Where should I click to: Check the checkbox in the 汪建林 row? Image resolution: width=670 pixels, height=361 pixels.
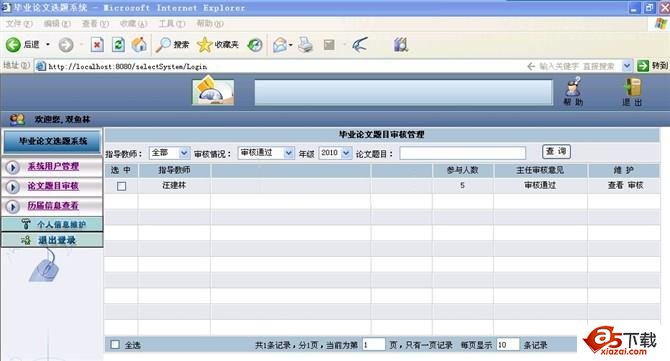pyautogui.click(x=121, y=186)
